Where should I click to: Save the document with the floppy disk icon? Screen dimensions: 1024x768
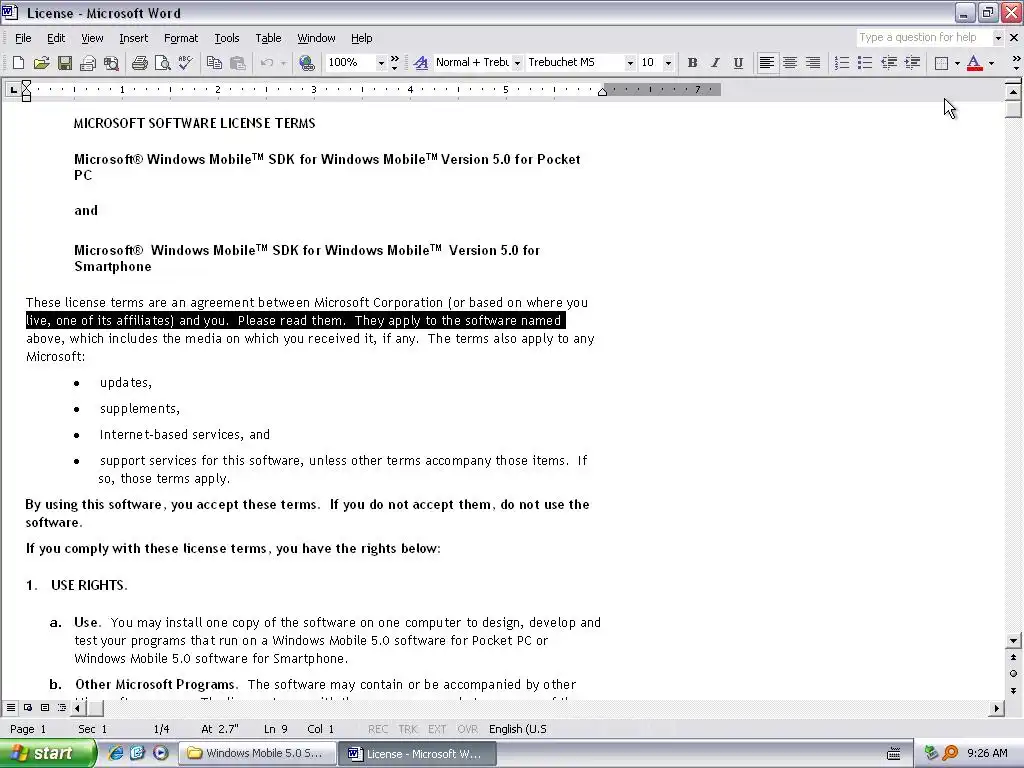point(65,63)
